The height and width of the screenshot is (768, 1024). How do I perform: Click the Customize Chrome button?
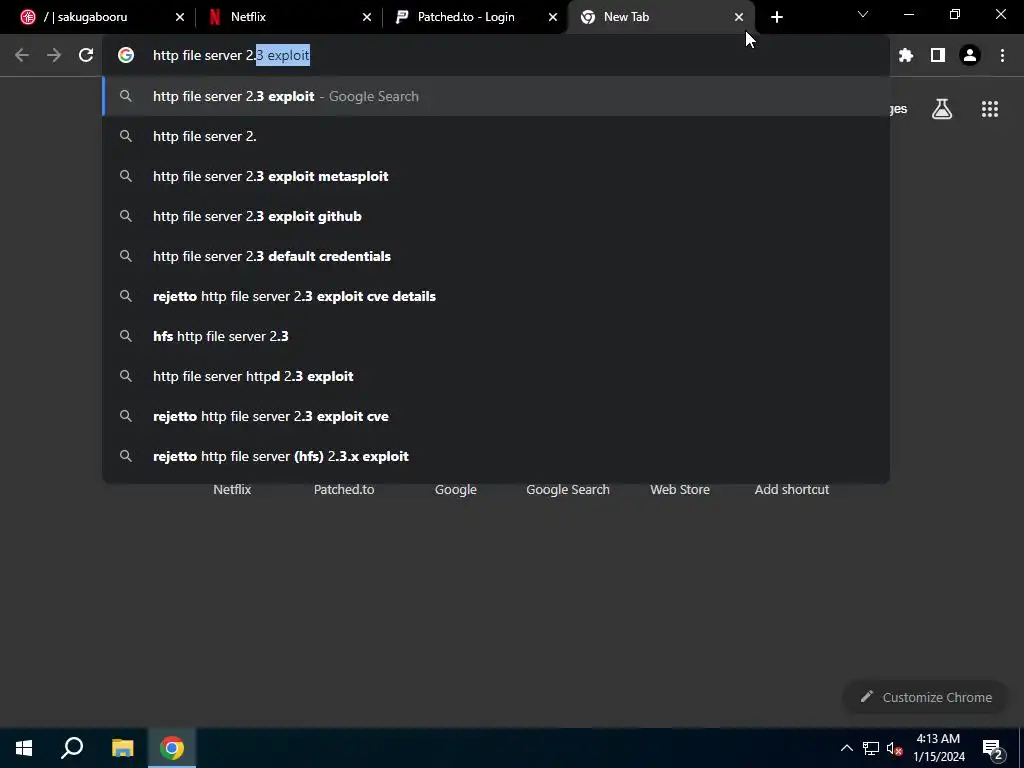(x=925, y=697)
